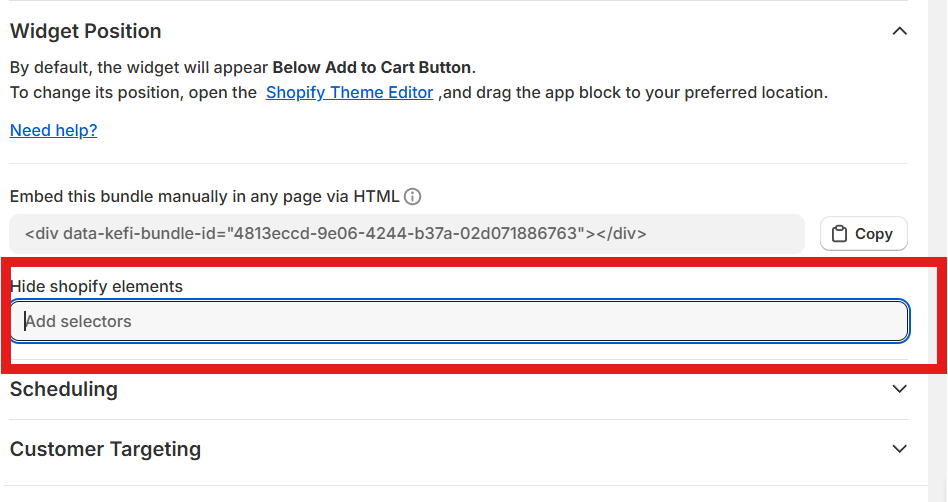Click the bundle embed div code snippet
The width and height of the screenshot is (948, 502).
pyautogui.click(x=336, y=234)
